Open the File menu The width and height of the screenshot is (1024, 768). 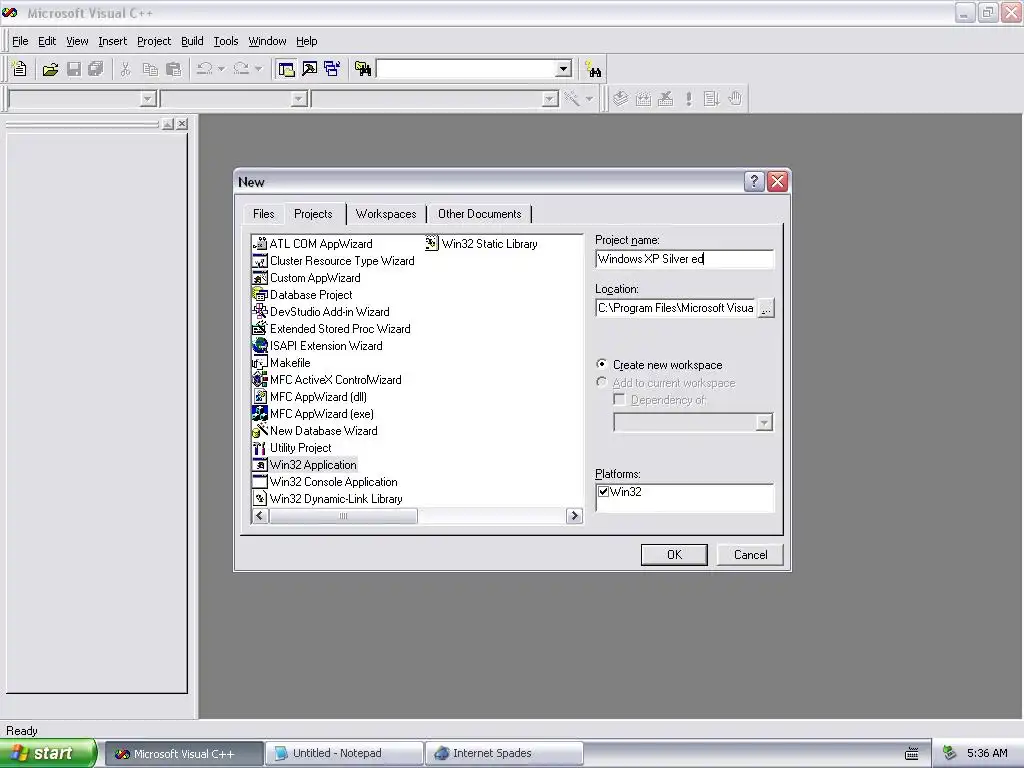point(20,41)
